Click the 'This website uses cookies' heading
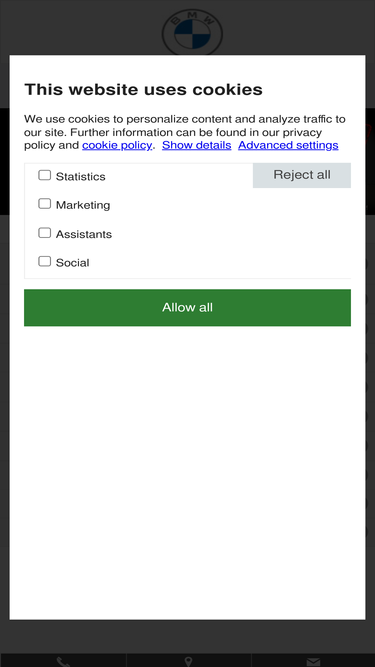This screenshot has height=667, width=375. pos(143,89)
